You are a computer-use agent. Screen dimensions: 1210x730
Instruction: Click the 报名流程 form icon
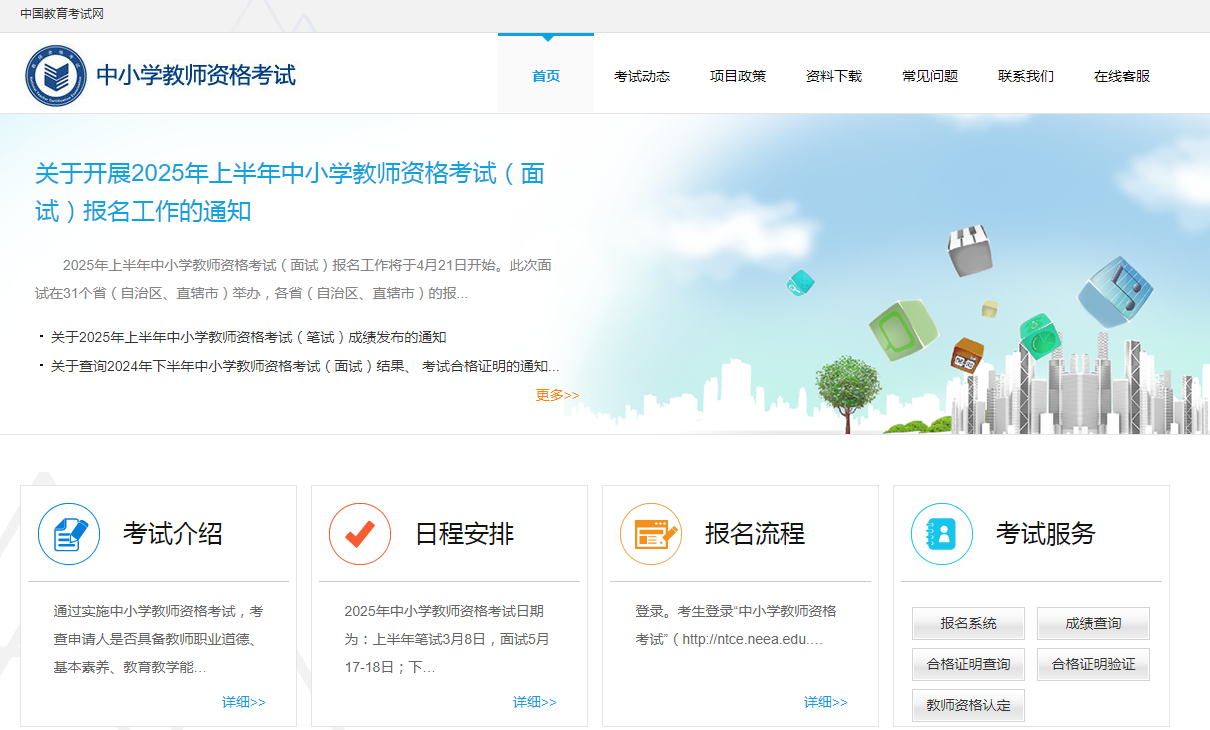point(651,534)
